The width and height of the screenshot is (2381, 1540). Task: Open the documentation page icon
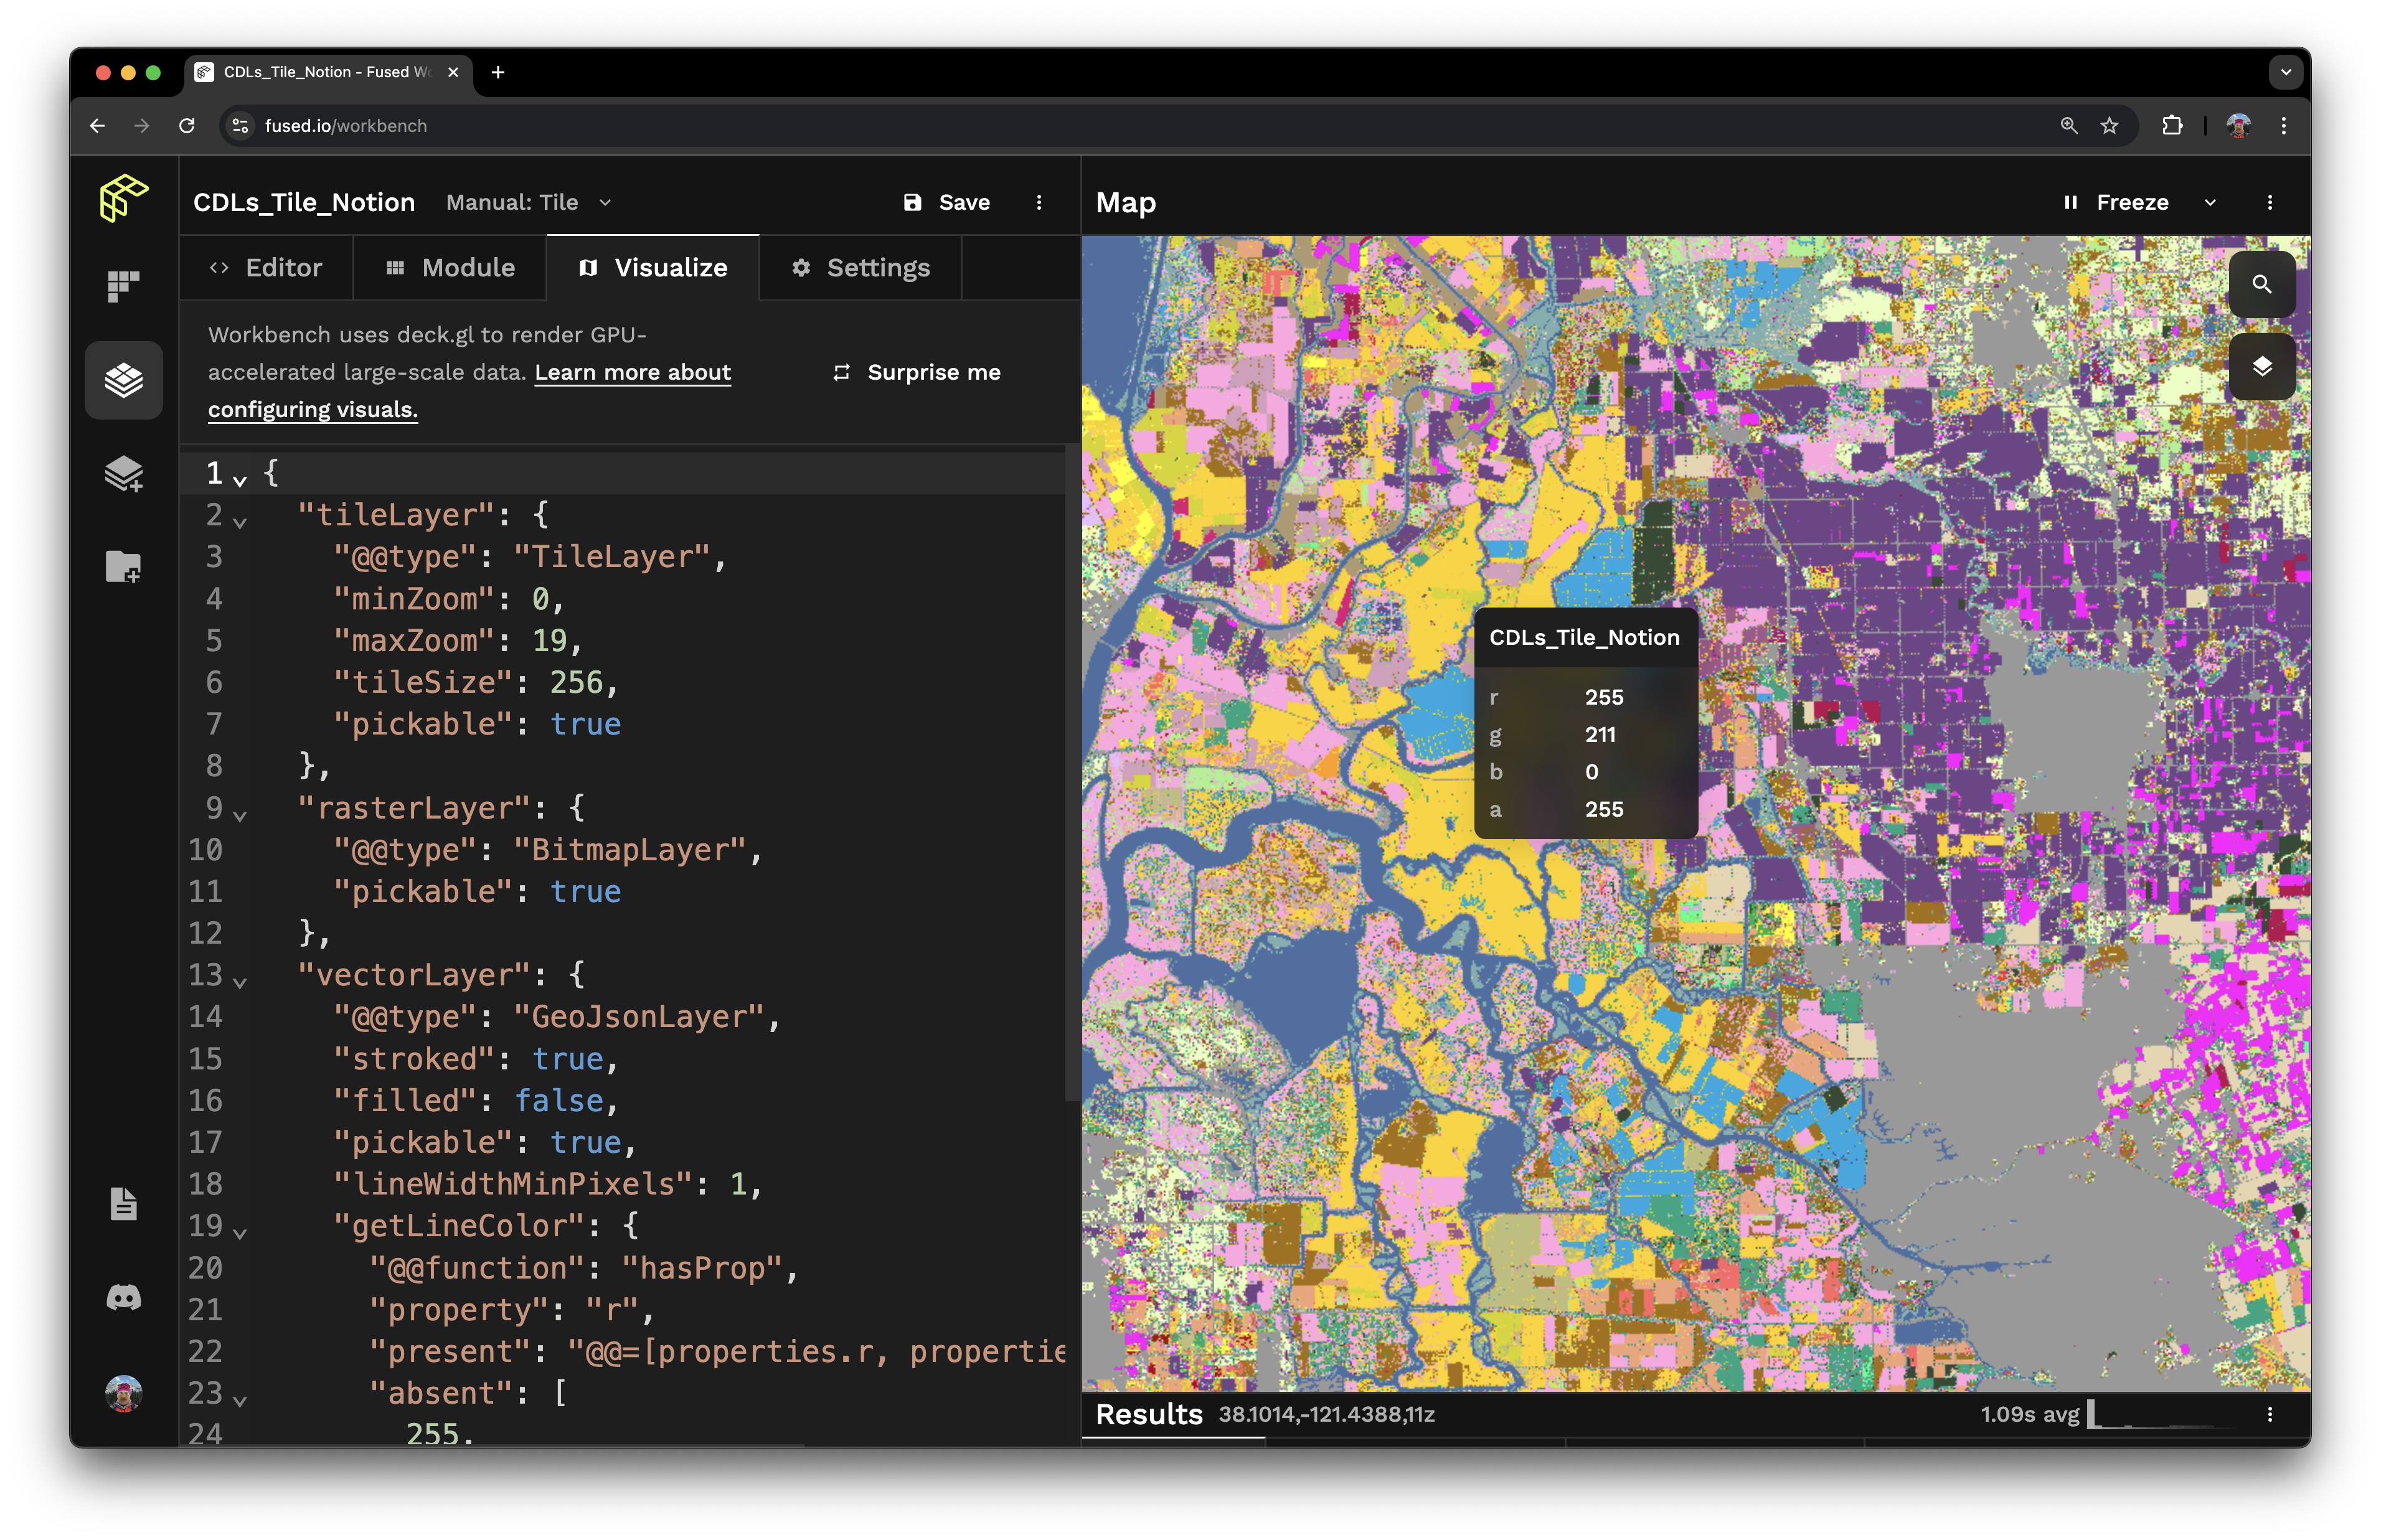point(123,1204)
